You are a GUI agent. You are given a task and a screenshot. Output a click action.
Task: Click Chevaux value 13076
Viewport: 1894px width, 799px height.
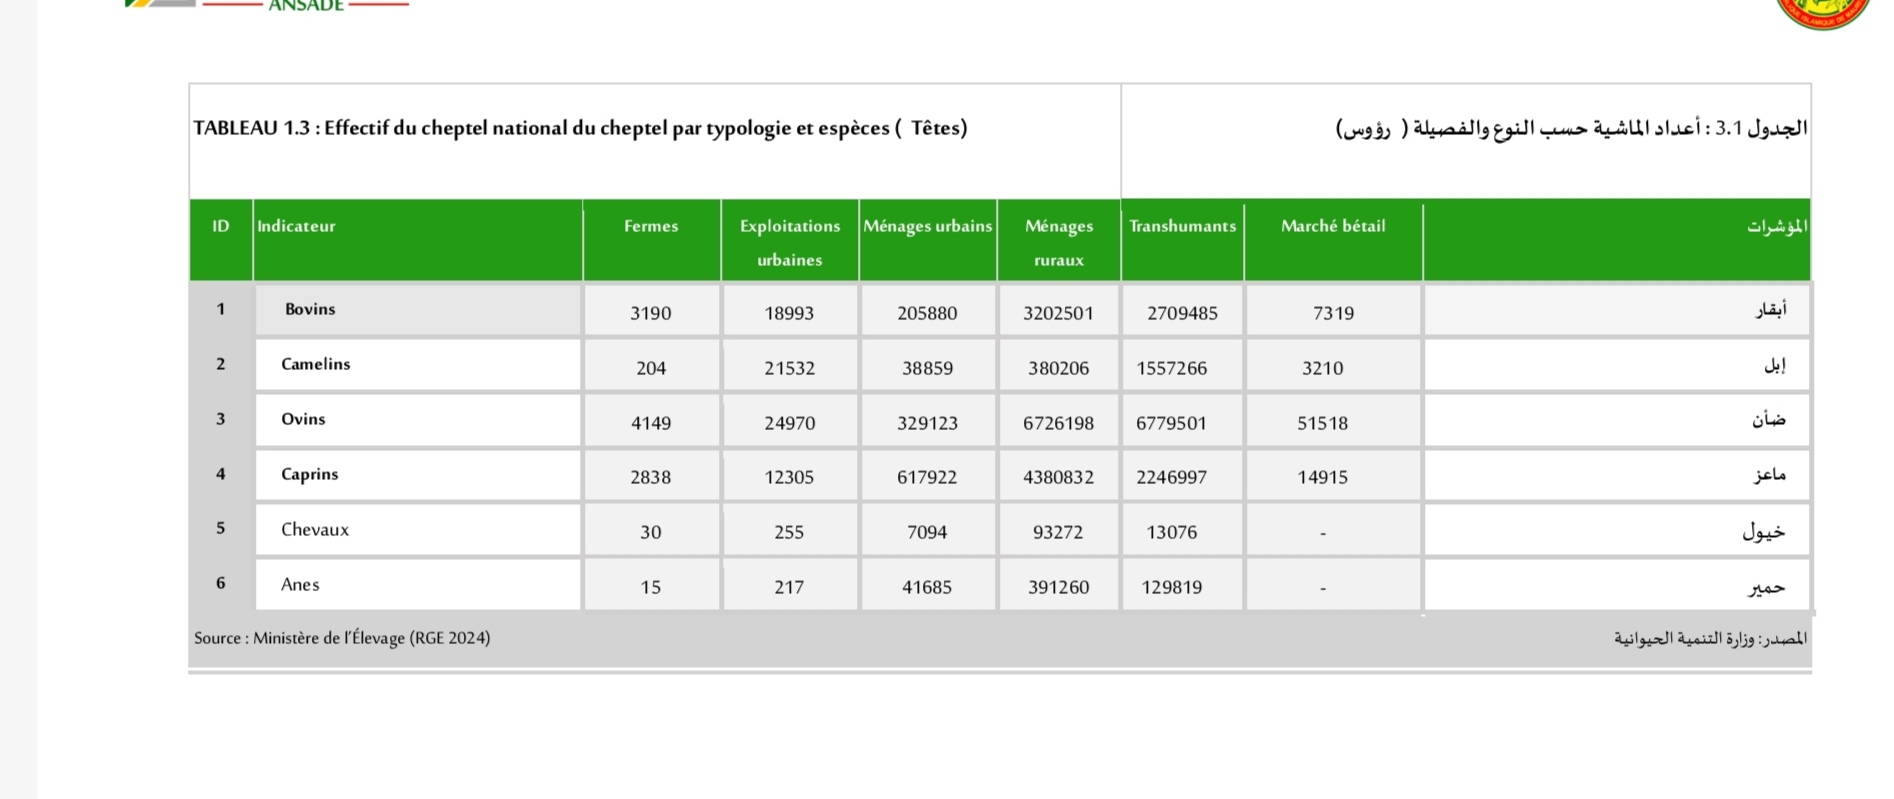point(1172,532)
